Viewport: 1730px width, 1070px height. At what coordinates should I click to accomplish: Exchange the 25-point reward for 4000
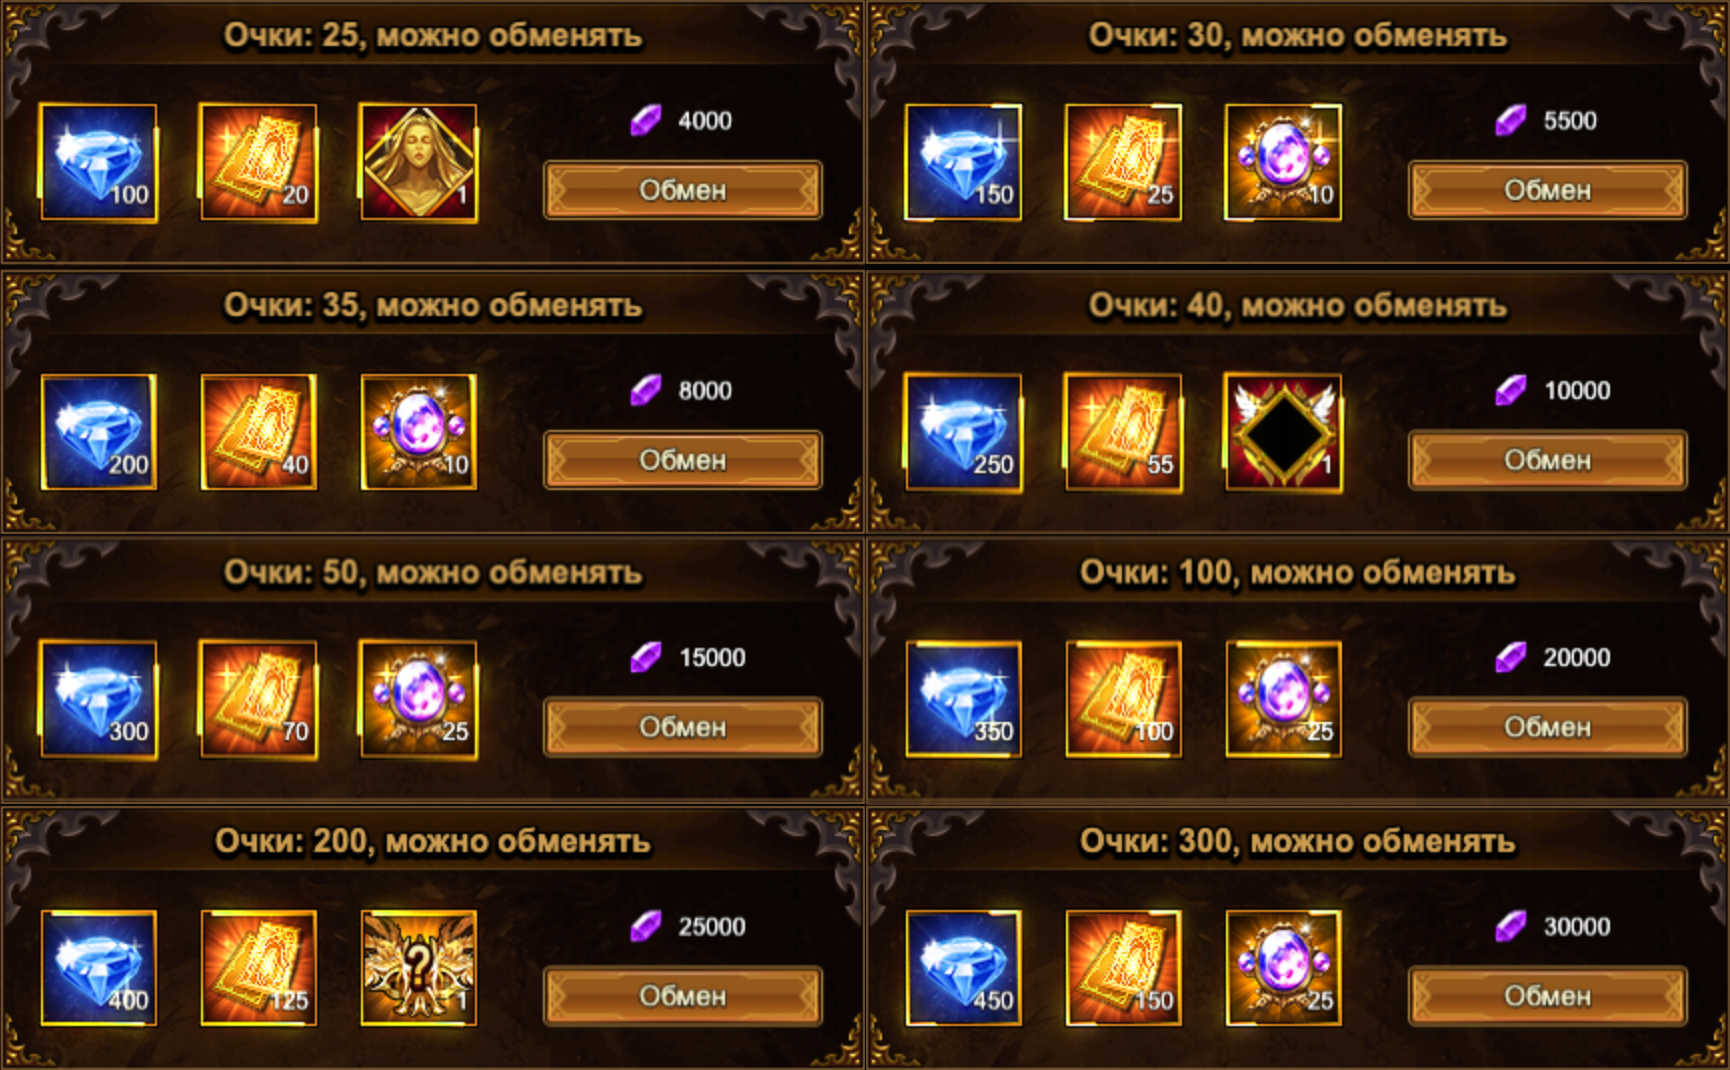(x=683, y=190)
